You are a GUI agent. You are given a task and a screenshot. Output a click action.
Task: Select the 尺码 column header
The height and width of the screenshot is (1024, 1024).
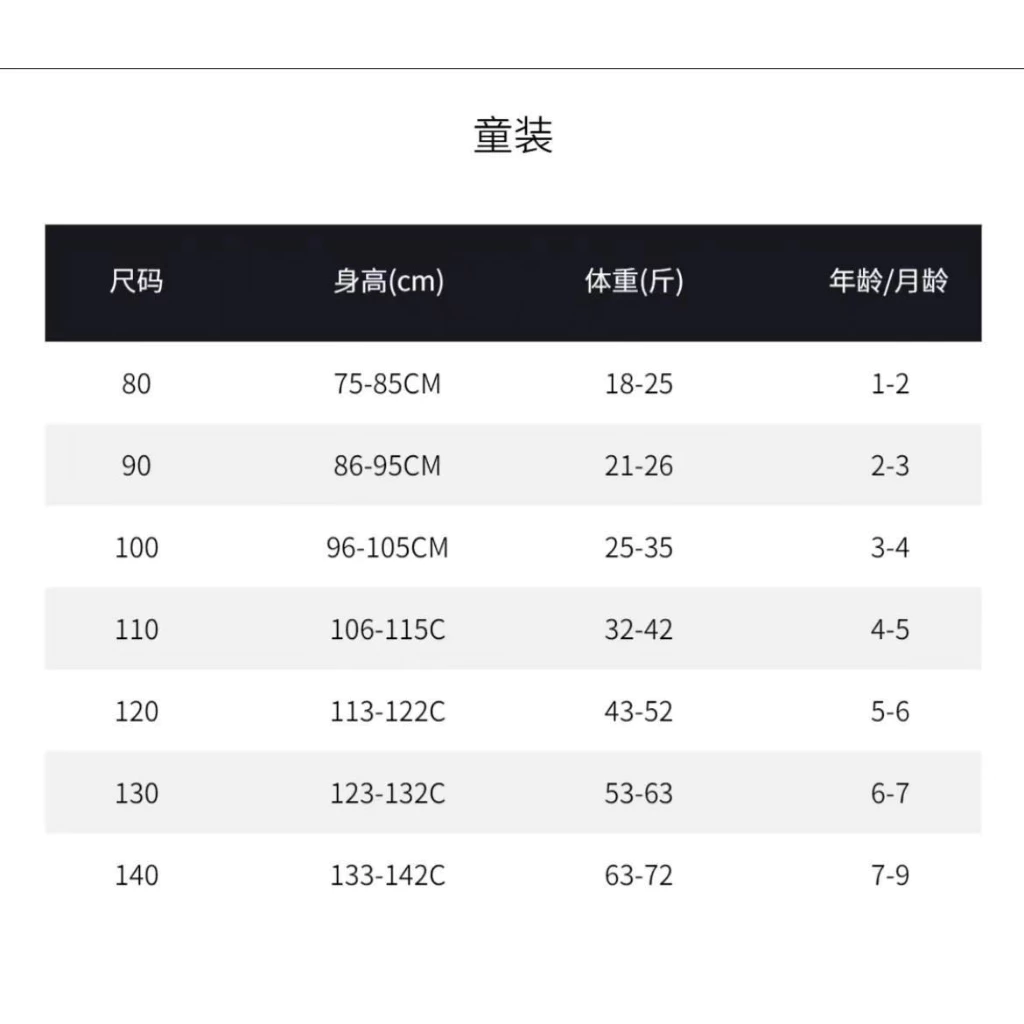pyautogui.click(x=136, y=281)
